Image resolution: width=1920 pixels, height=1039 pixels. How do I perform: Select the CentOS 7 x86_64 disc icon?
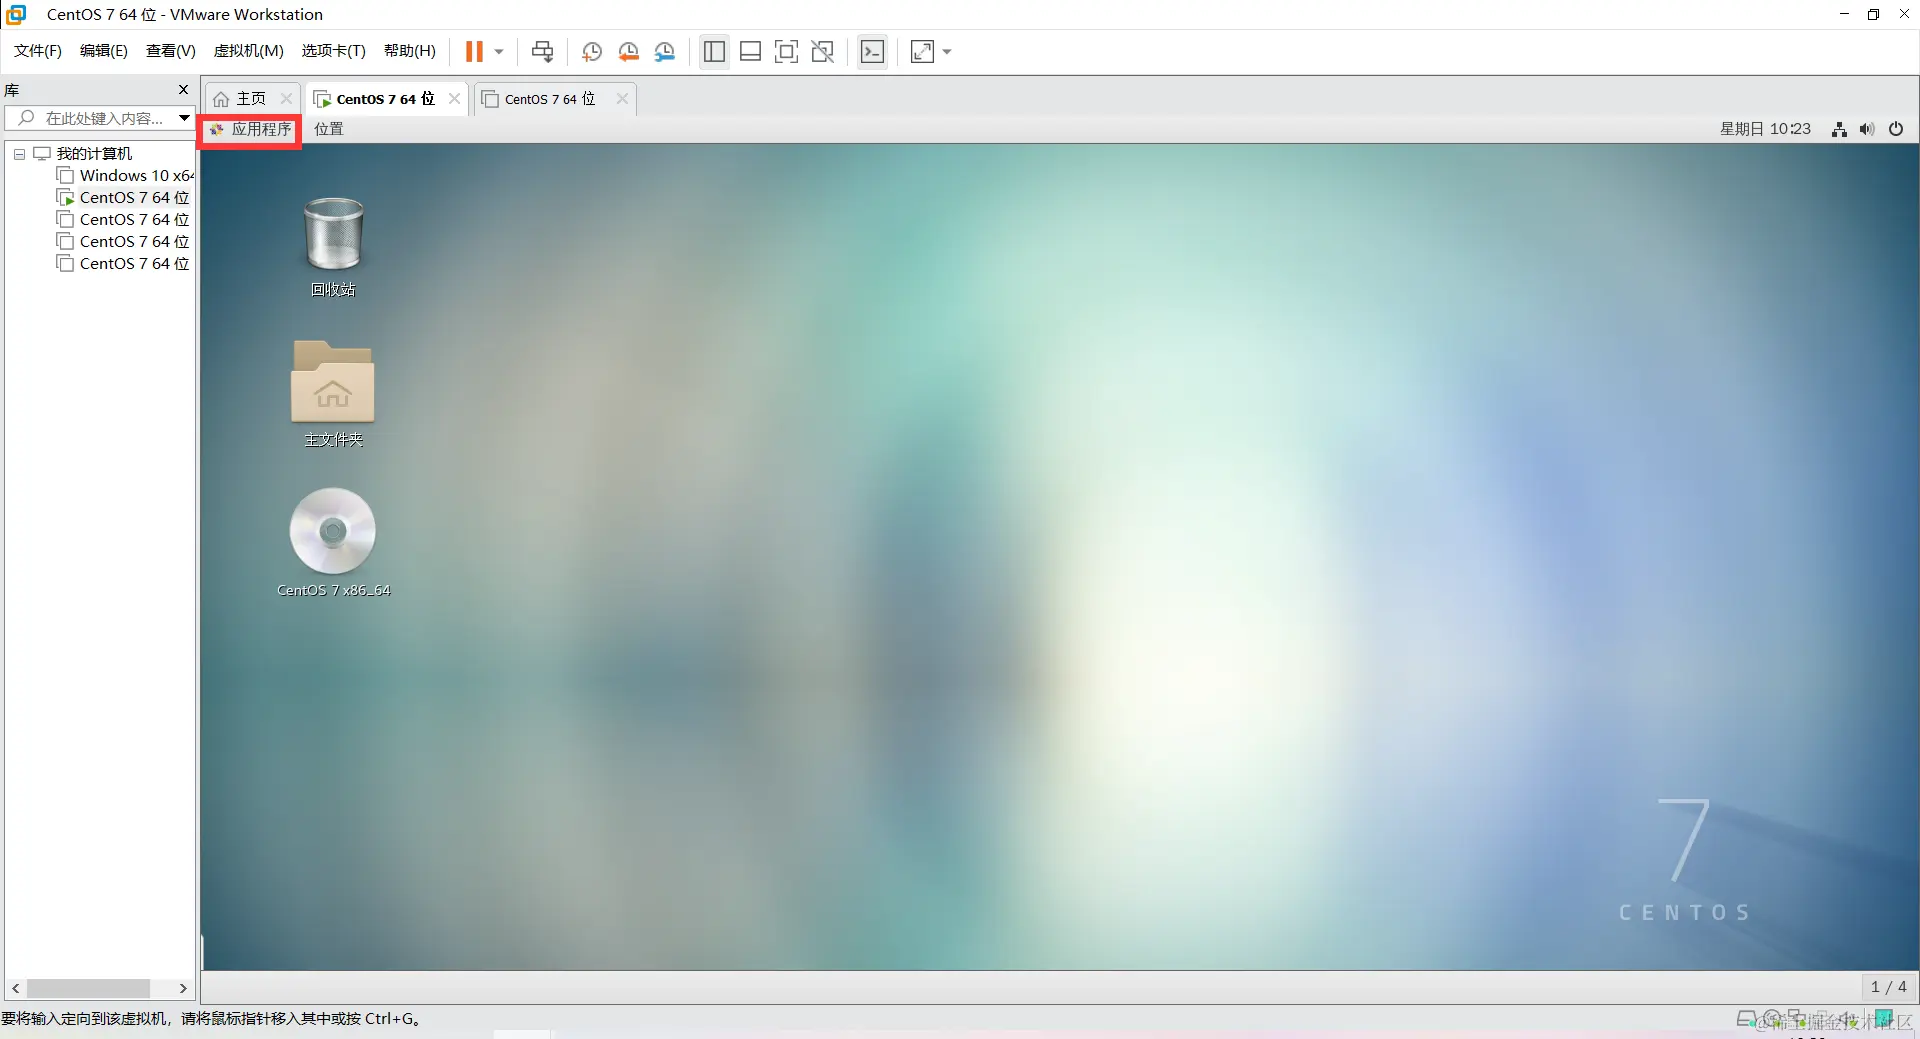pos(333,543)
